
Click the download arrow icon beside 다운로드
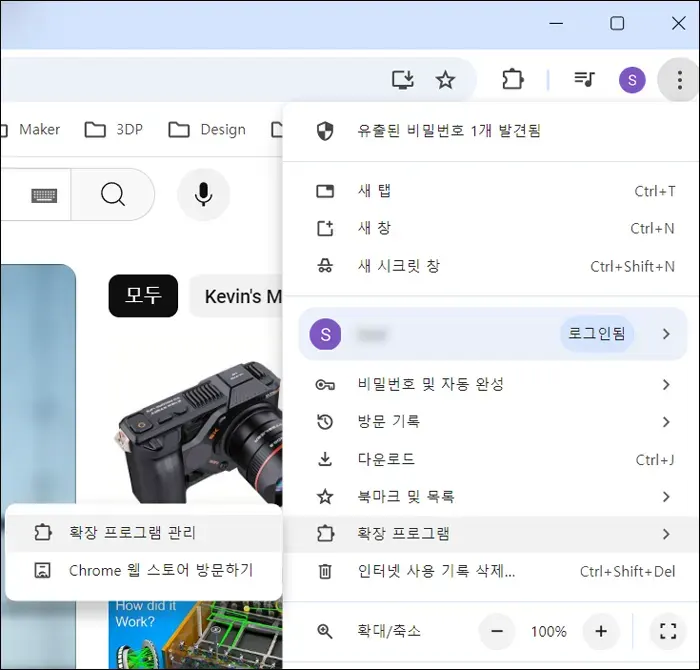pos(325,459)
